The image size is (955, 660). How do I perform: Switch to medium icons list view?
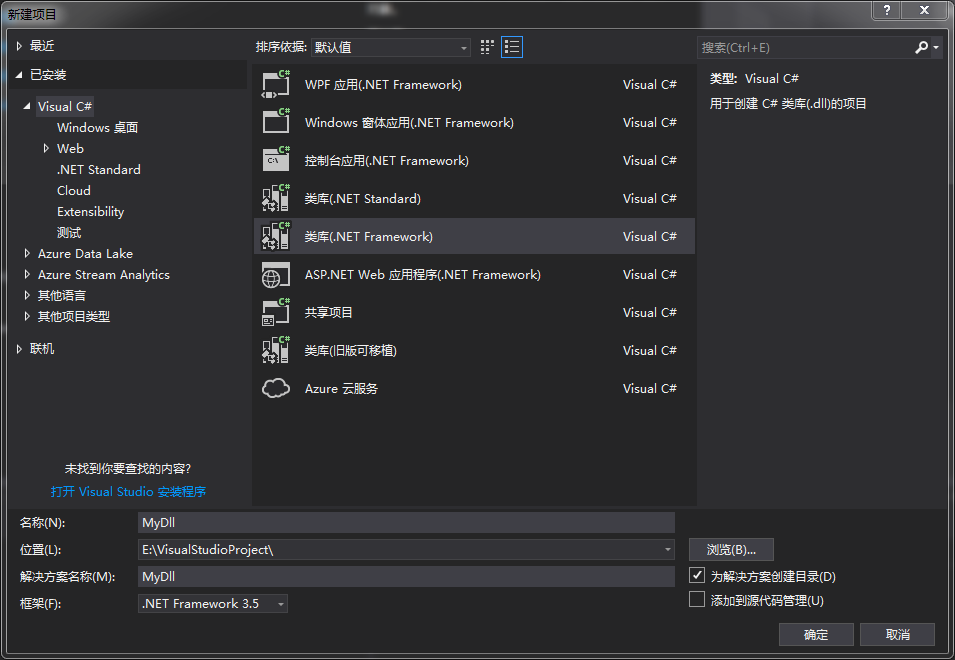(512, 47)
